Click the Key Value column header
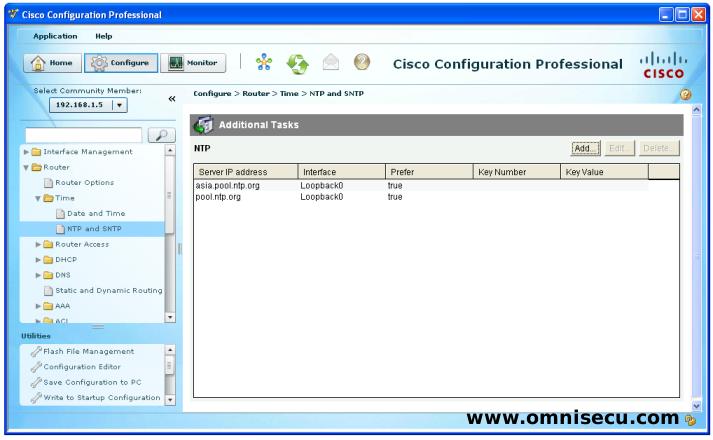This screenshot has height=440, width=713. tap(604, 172)
